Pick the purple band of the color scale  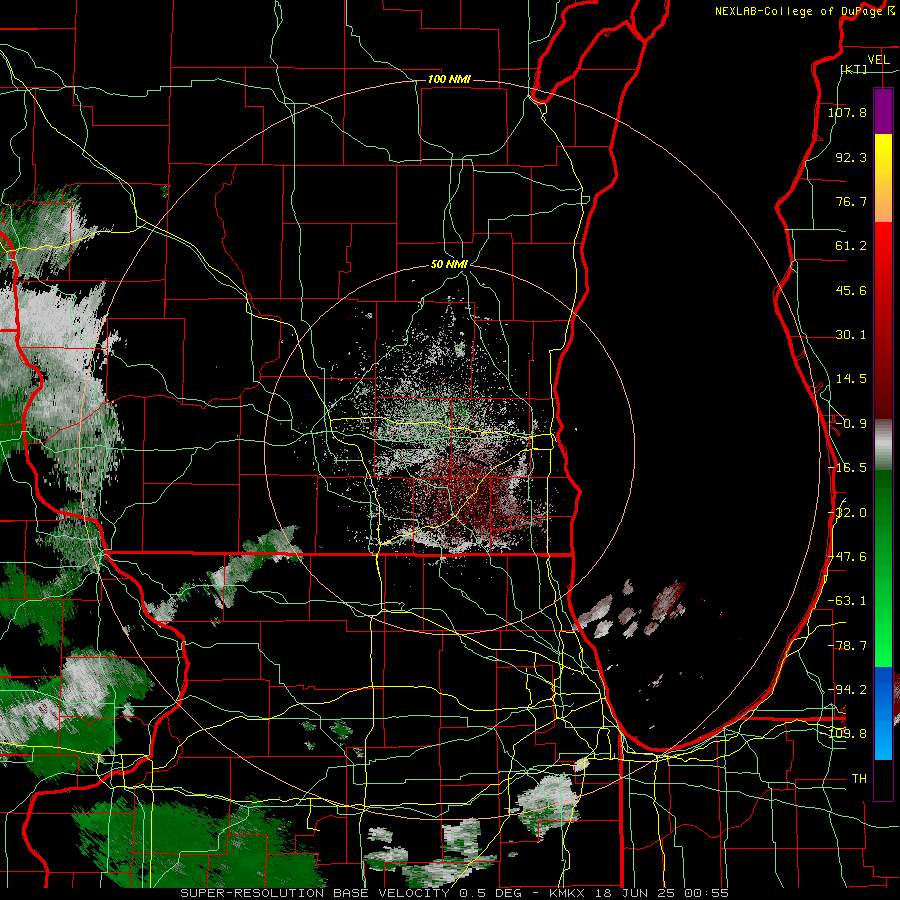click(883, 111)
